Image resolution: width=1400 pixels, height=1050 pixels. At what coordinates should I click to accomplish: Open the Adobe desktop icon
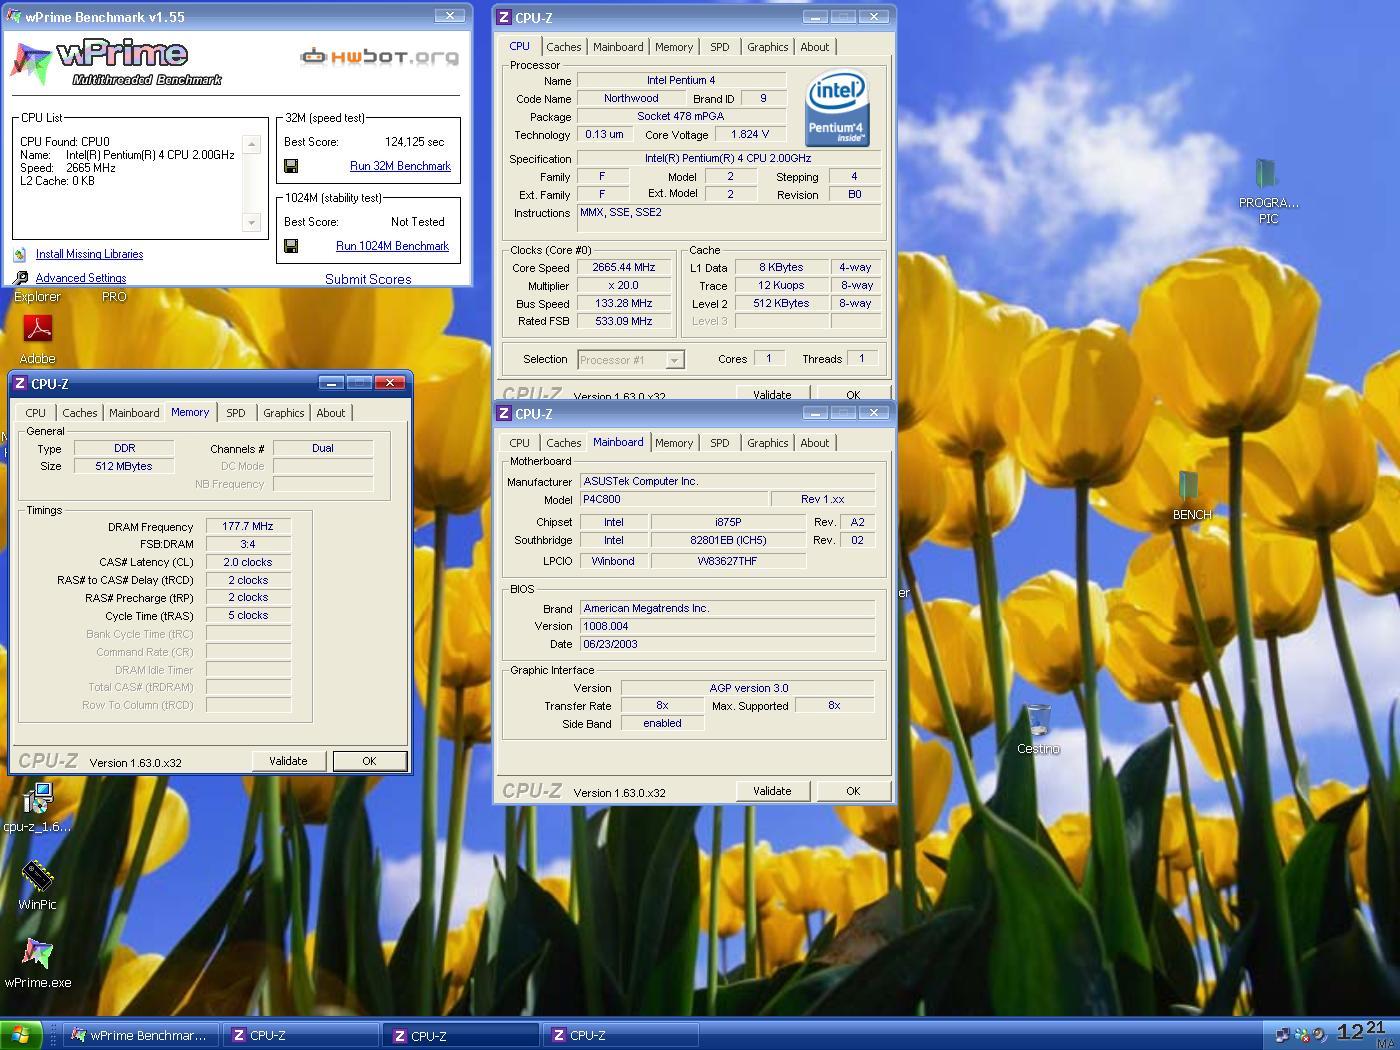point(37,330)
